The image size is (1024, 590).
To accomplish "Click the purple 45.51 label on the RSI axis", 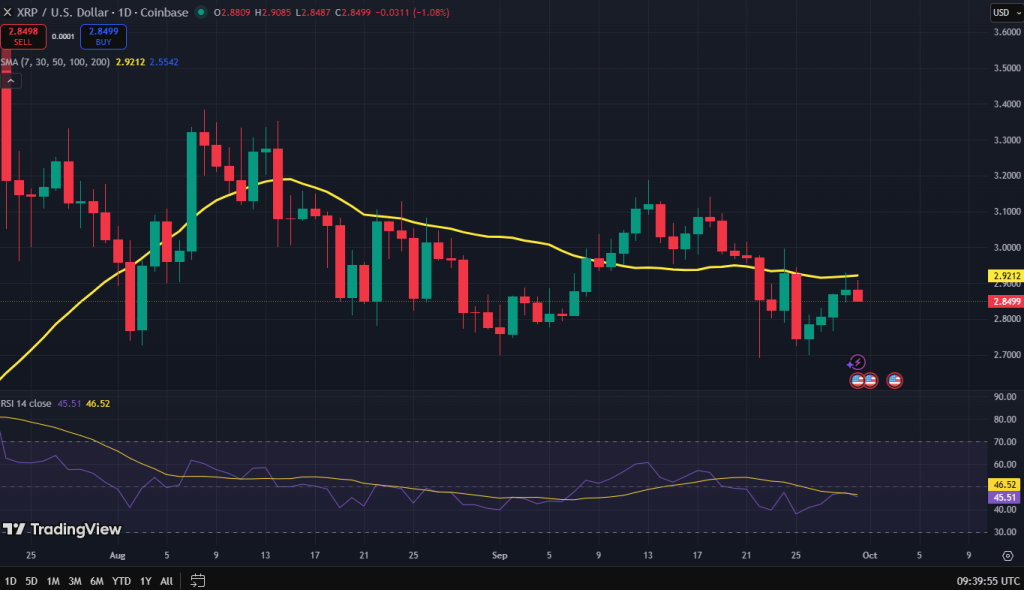I will tap(1004, 498).
